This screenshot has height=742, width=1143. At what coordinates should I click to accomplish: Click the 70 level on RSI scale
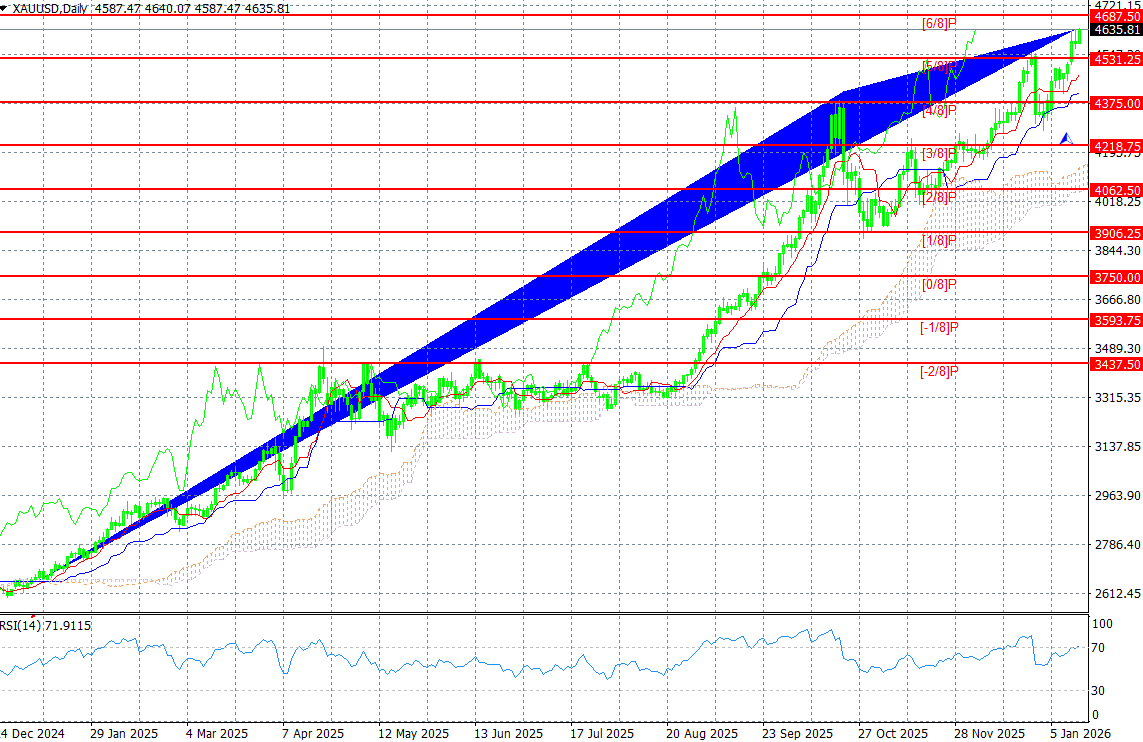(x=1098, y=647)
